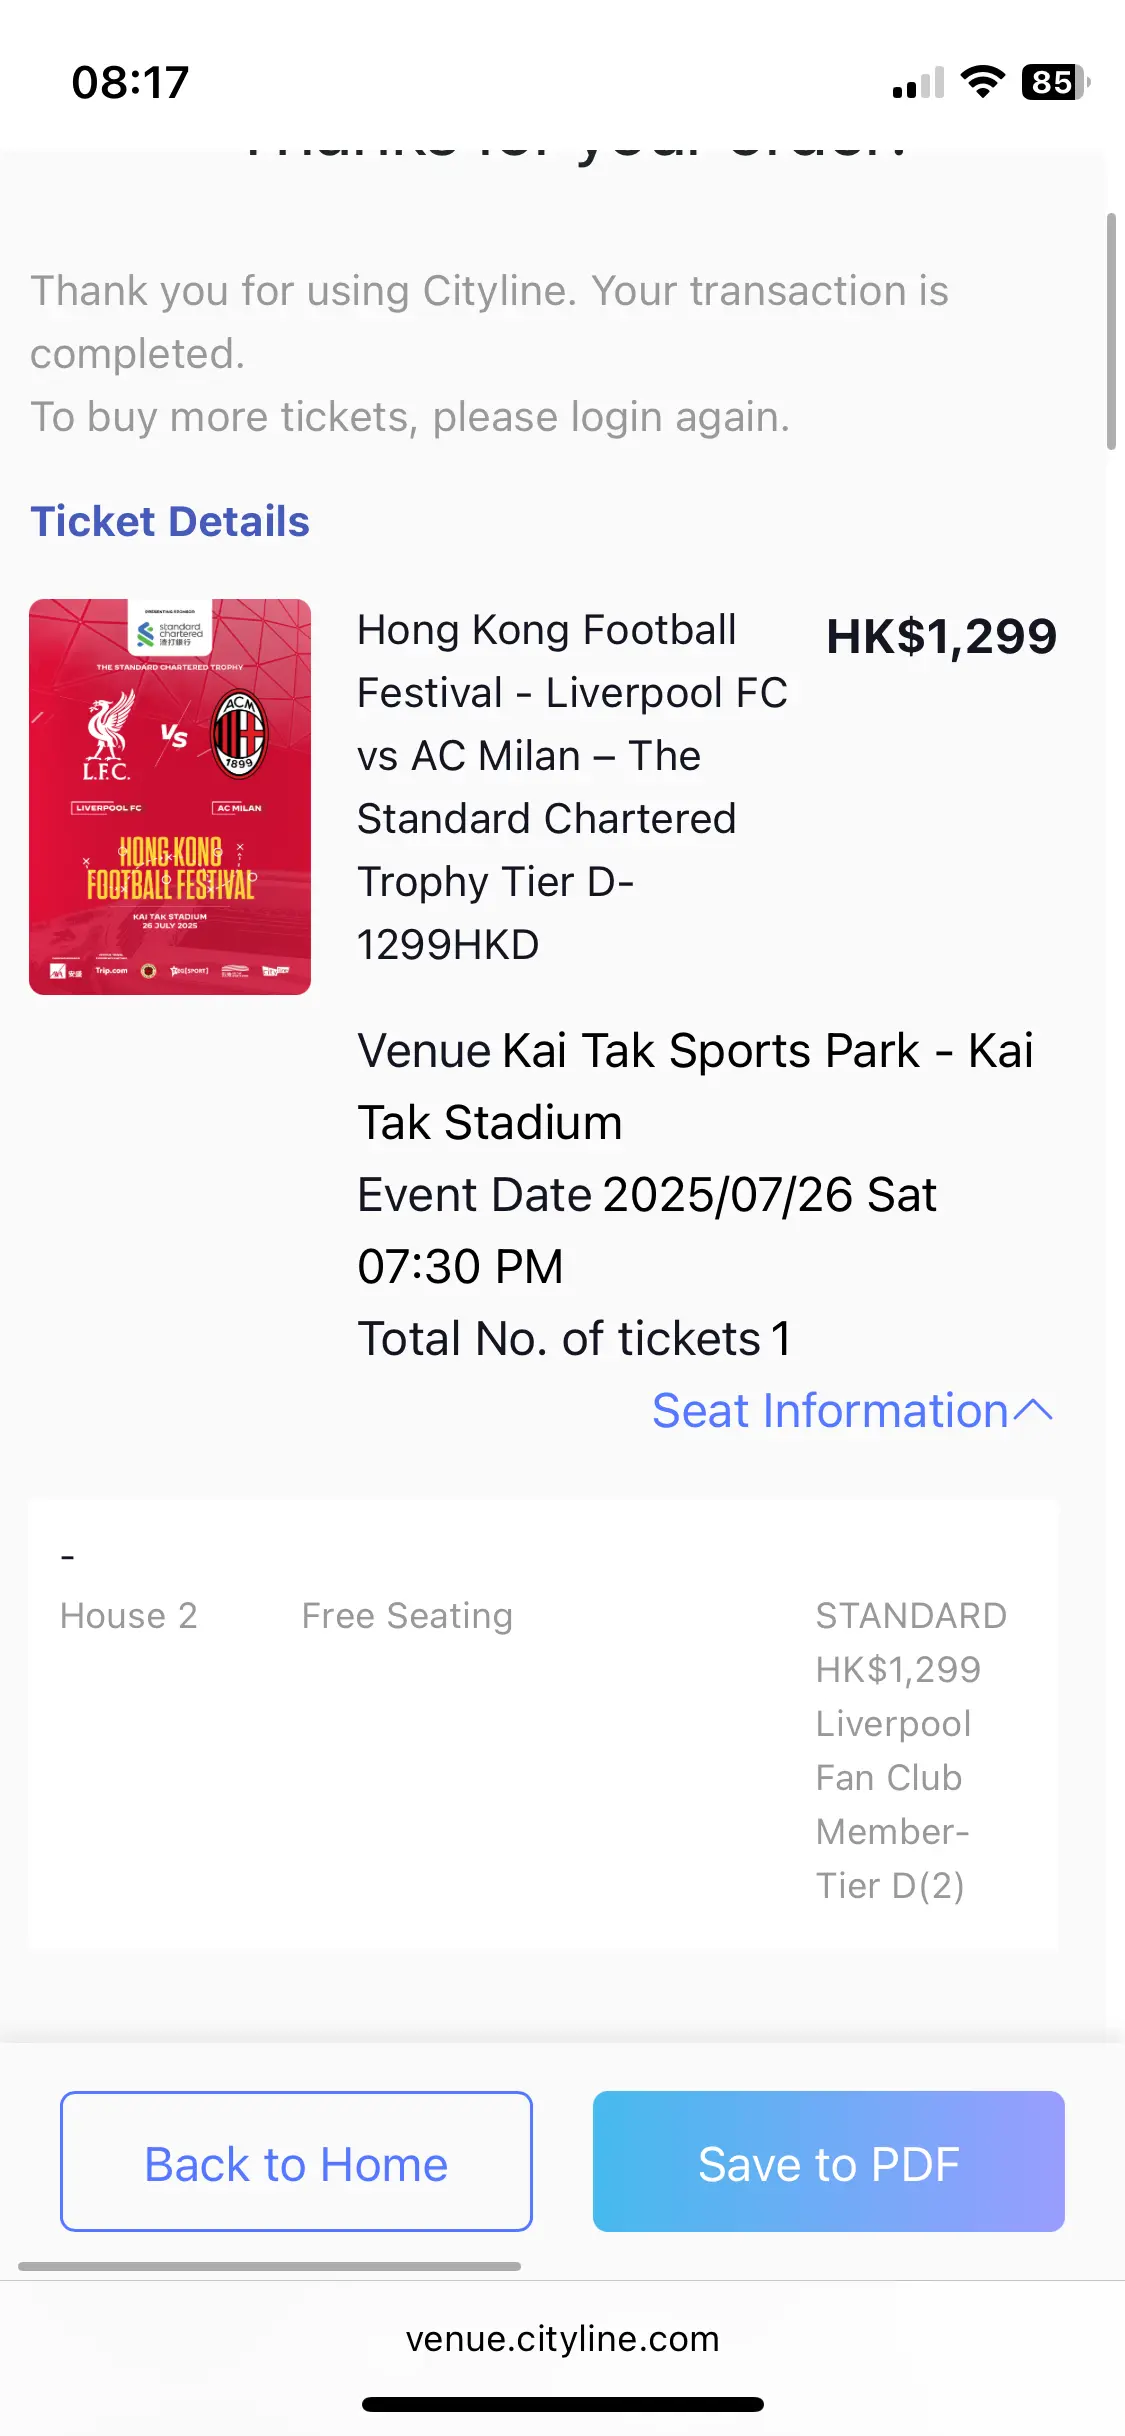The height and width of the screenshot is (2436, 1125).
Task: Tap the iOS home indicator bar
Action: [x=563, y=2405]
